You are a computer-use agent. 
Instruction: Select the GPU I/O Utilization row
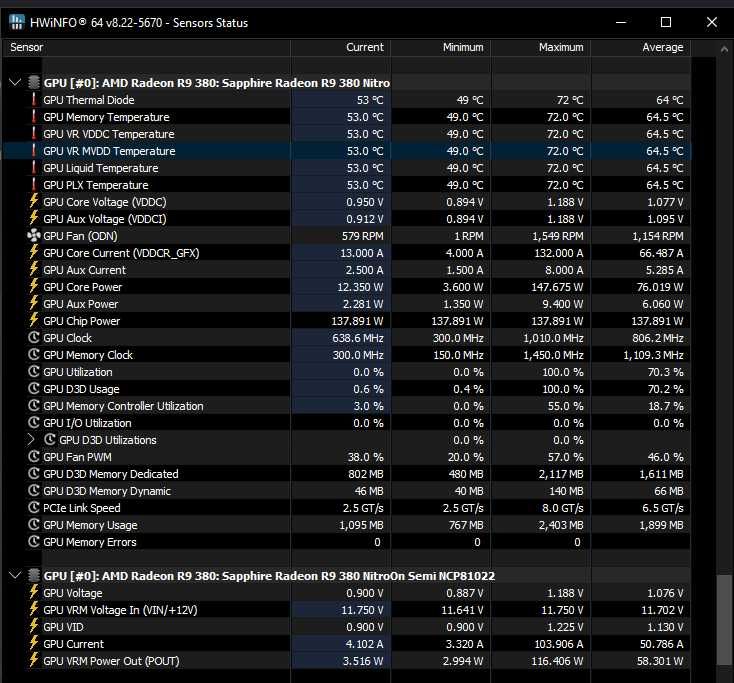(x=347, y=423)
